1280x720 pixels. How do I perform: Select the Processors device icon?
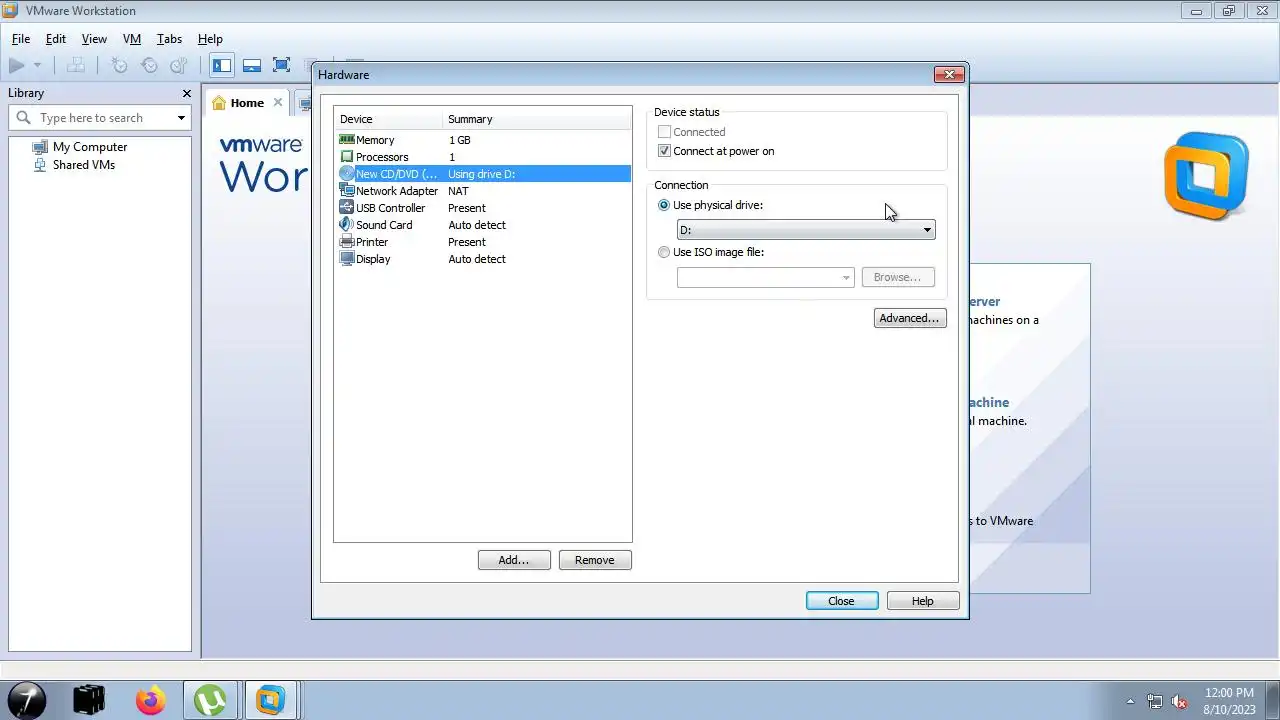point(347,157)
